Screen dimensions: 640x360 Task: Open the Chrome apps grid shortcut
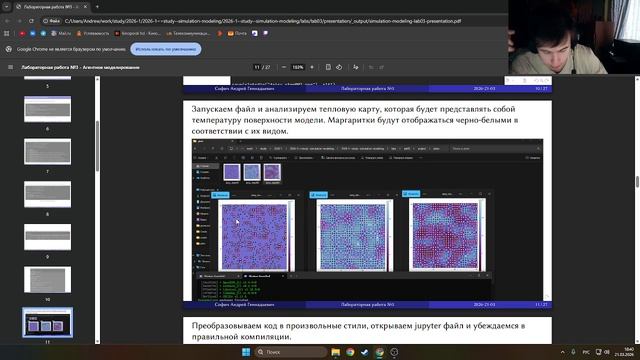(7, 33)
